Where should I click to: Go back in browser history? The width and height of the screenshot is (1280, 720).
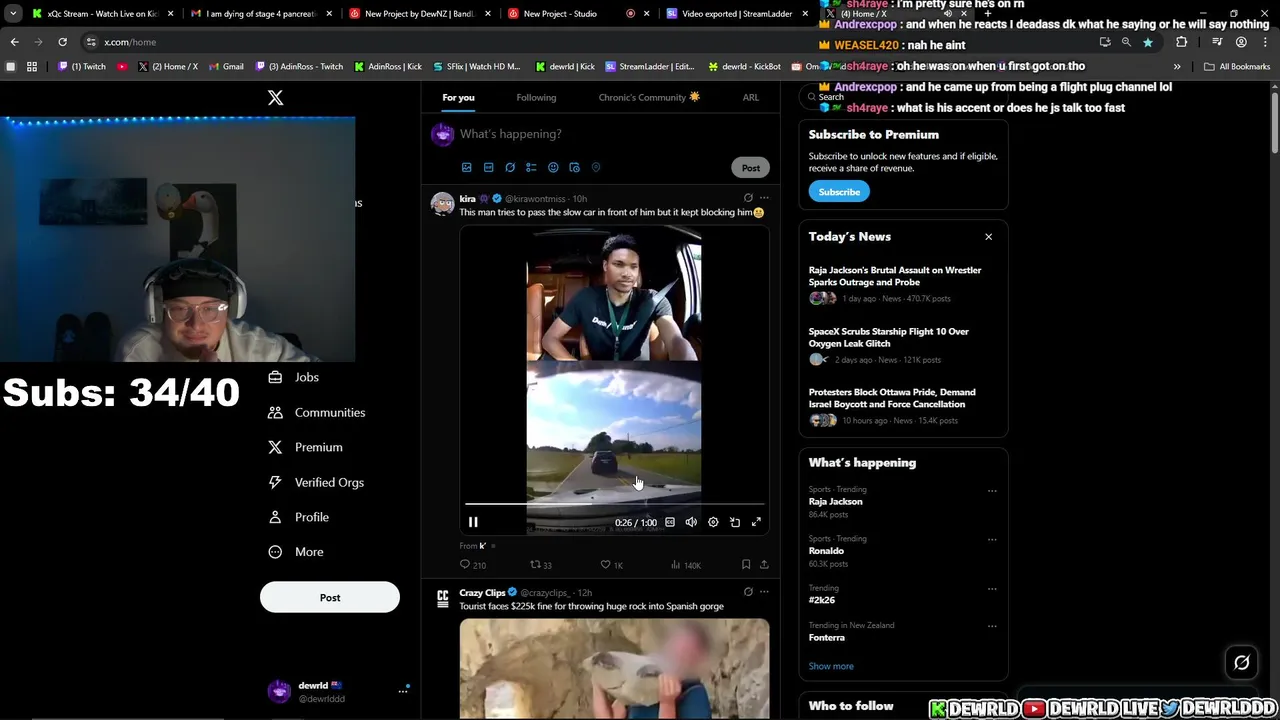click(x=14, y=42)
